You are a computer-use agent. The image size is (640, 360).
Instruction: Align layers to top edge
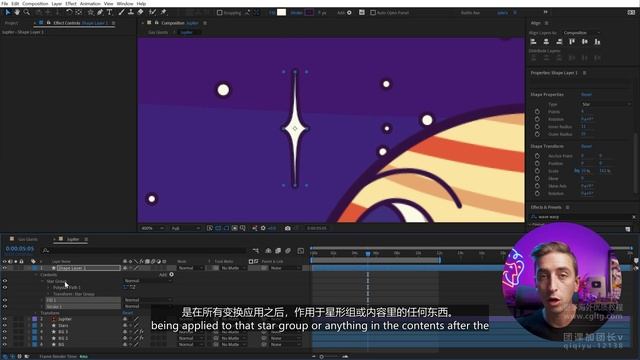coord(572,42)
